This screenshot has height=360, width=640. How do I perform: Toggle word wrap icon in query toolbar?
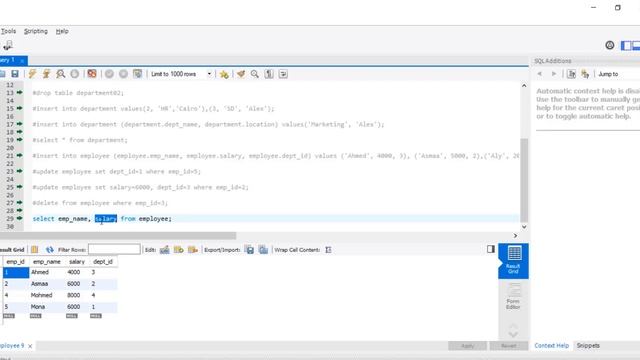pos(283,74)
